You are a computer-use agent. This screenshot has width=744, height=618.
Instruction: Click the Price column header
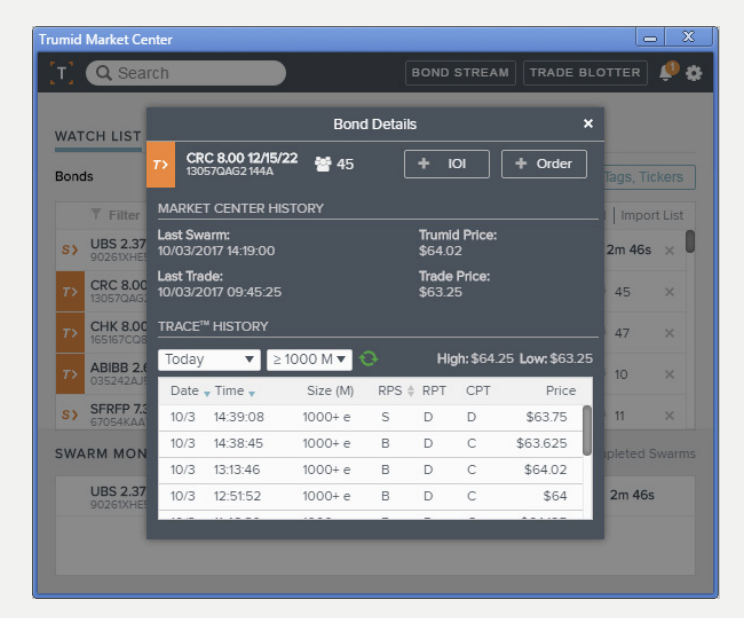(561, 391)
